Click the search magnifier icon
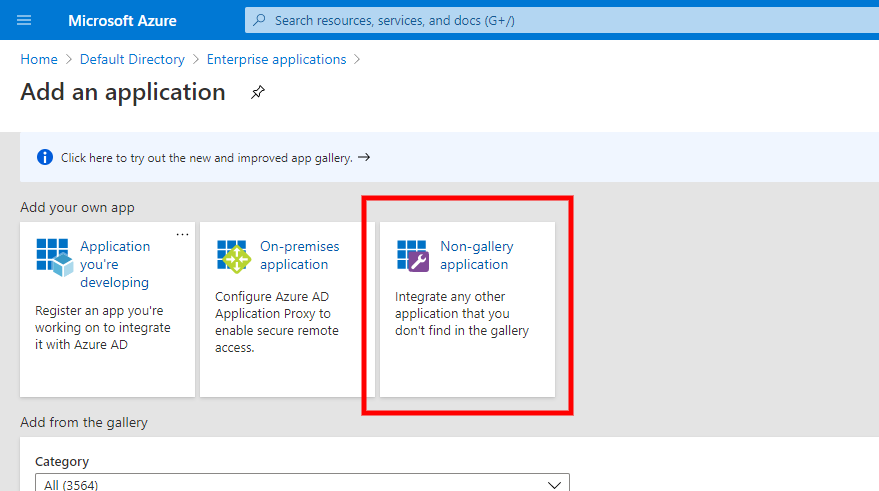879x491 pixels. click(x=259, y=20)
